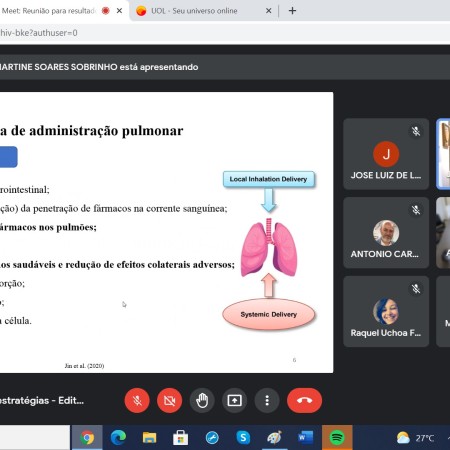Click muted mic icon on Raquel Uchoa tile
450x450 pixels.
(416, 289)
